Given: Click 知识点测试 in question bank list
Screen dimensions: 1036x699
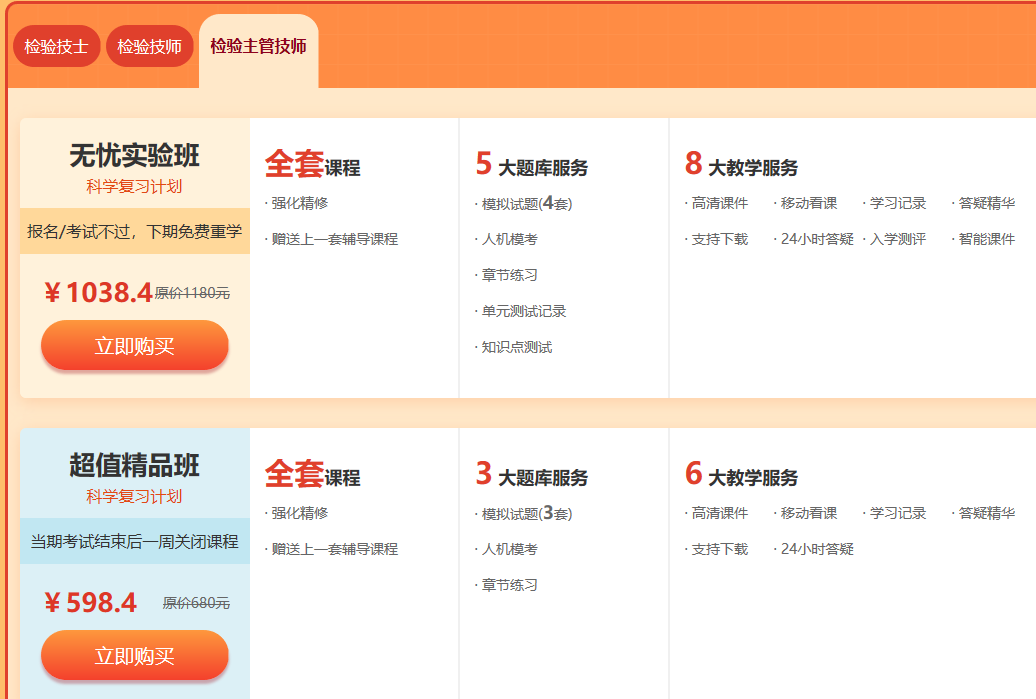Looking at the screenshot, I should click(516, 347).
